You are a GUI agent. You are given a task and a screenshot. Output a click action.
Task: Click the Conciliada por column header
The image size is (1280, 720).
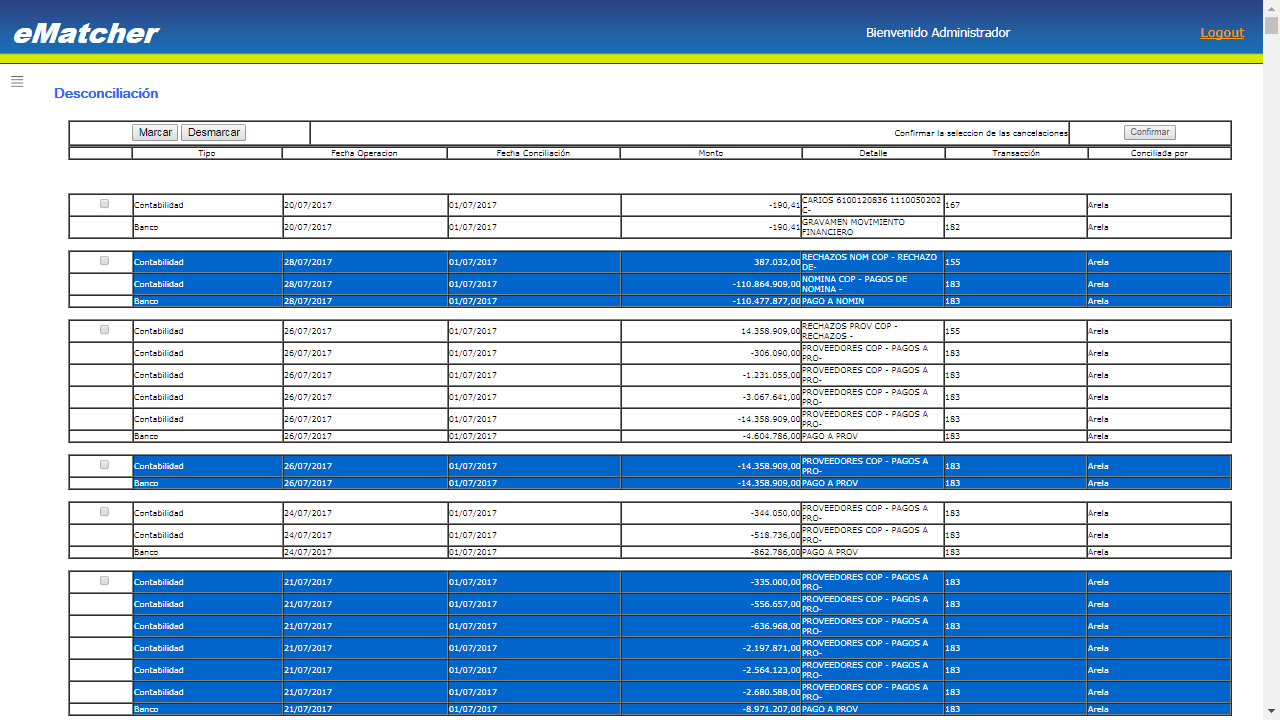(x=1159, y=153)
